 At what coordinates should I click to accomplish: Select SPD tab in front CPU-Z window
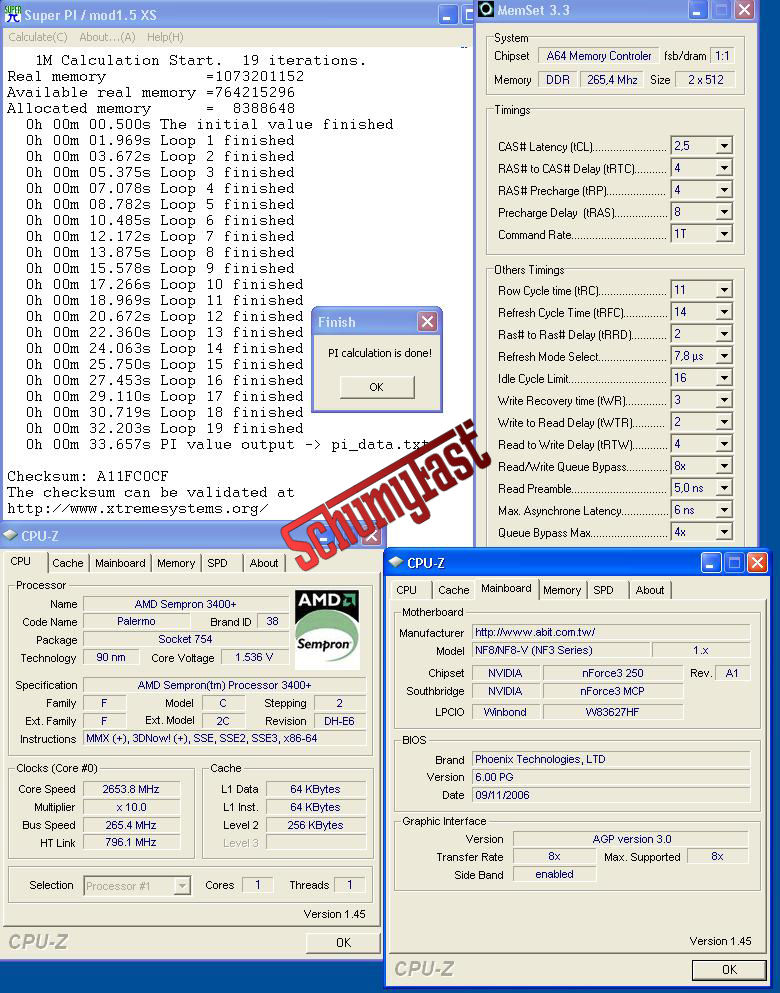pyautogui.click(x=603, y=590)
